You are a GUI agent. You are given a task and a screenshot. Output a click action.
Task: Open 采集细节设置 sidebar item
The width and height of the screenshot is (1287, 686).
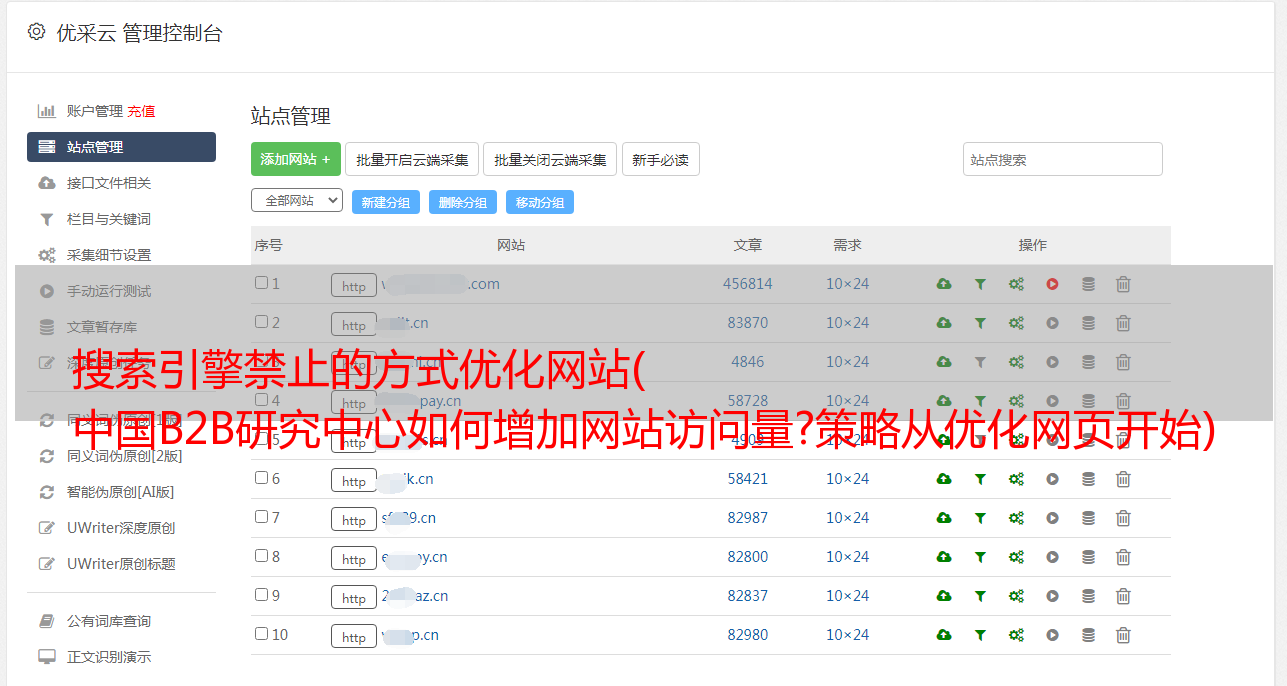[109, 255]
